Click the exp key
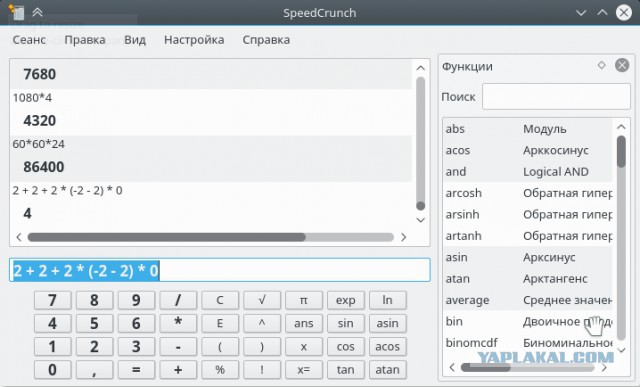This screenshot has height=387, width=640. [346, 300]
